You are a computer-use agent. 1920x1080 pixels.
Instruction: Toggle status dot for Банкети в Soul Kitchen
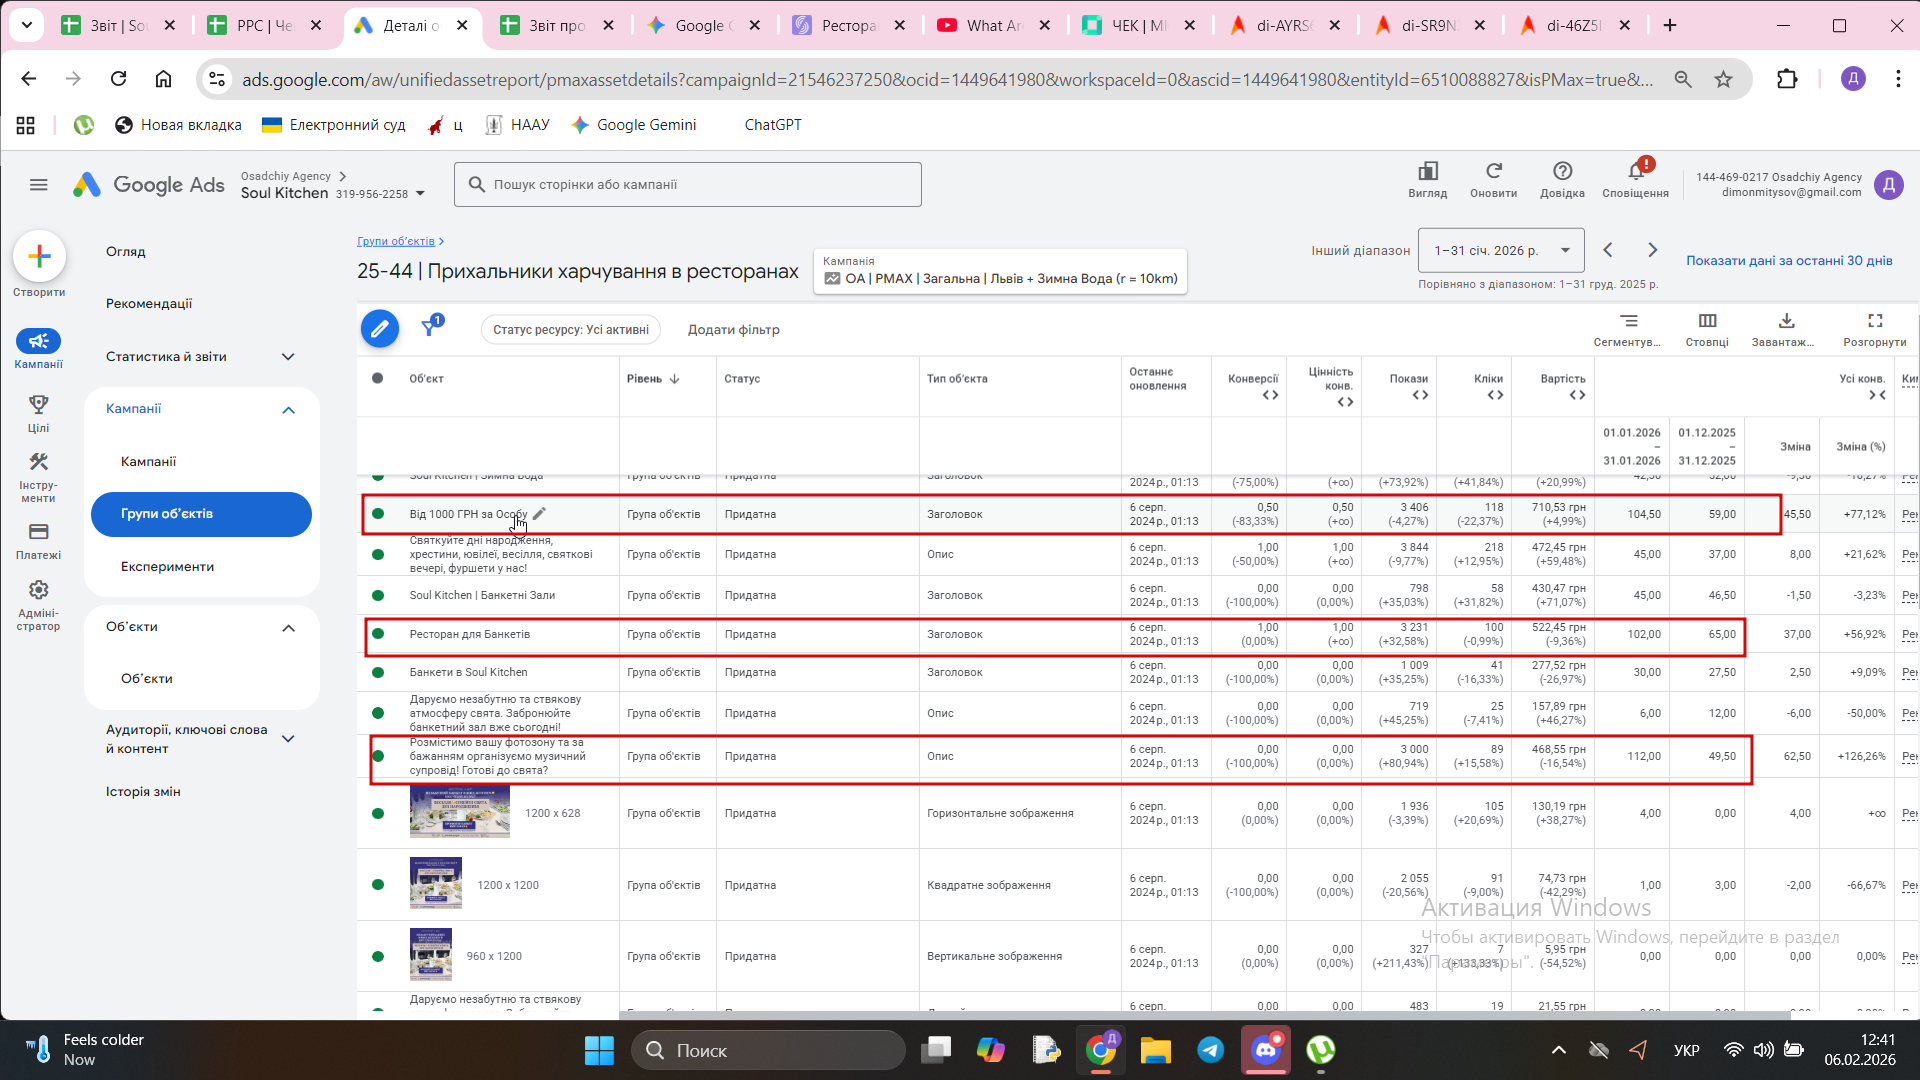[378, 672]
